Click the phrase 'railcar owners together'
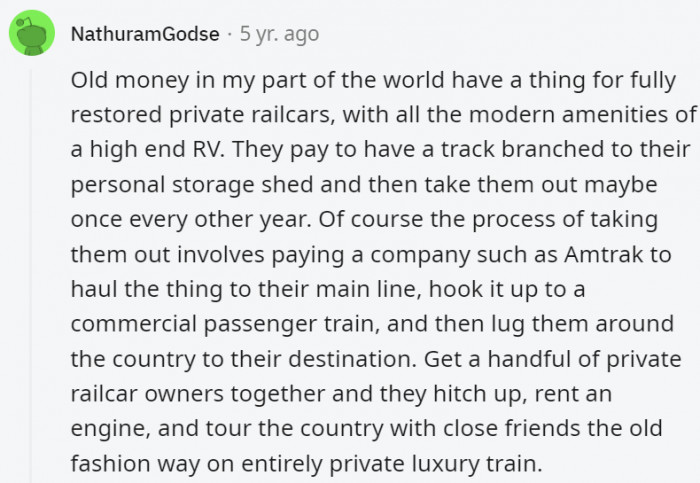700x483 pixels. 198,394
